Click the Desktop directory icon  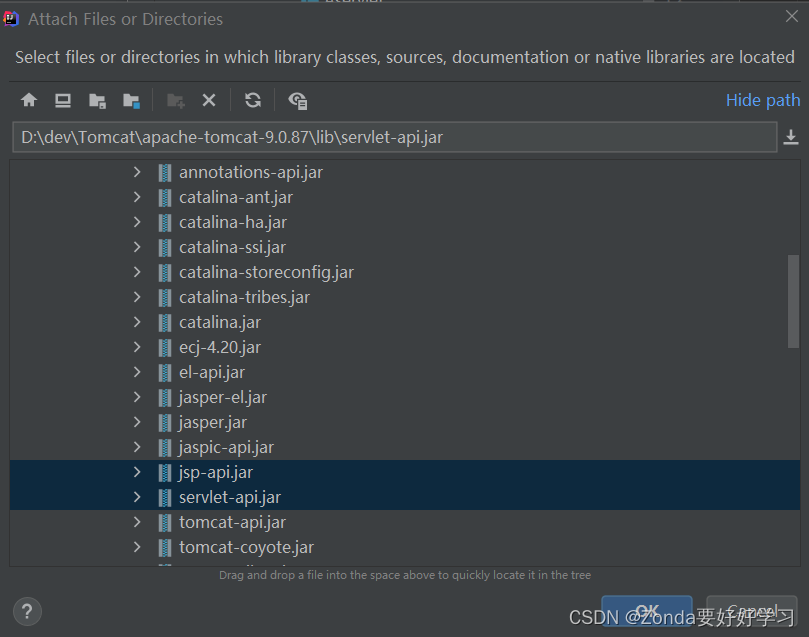(63, 100)
